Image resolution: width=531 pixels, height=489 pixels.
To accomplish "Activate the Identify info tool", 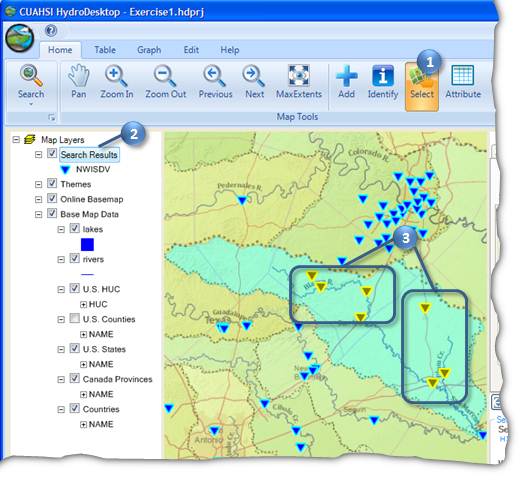I will tap(383, 81).
